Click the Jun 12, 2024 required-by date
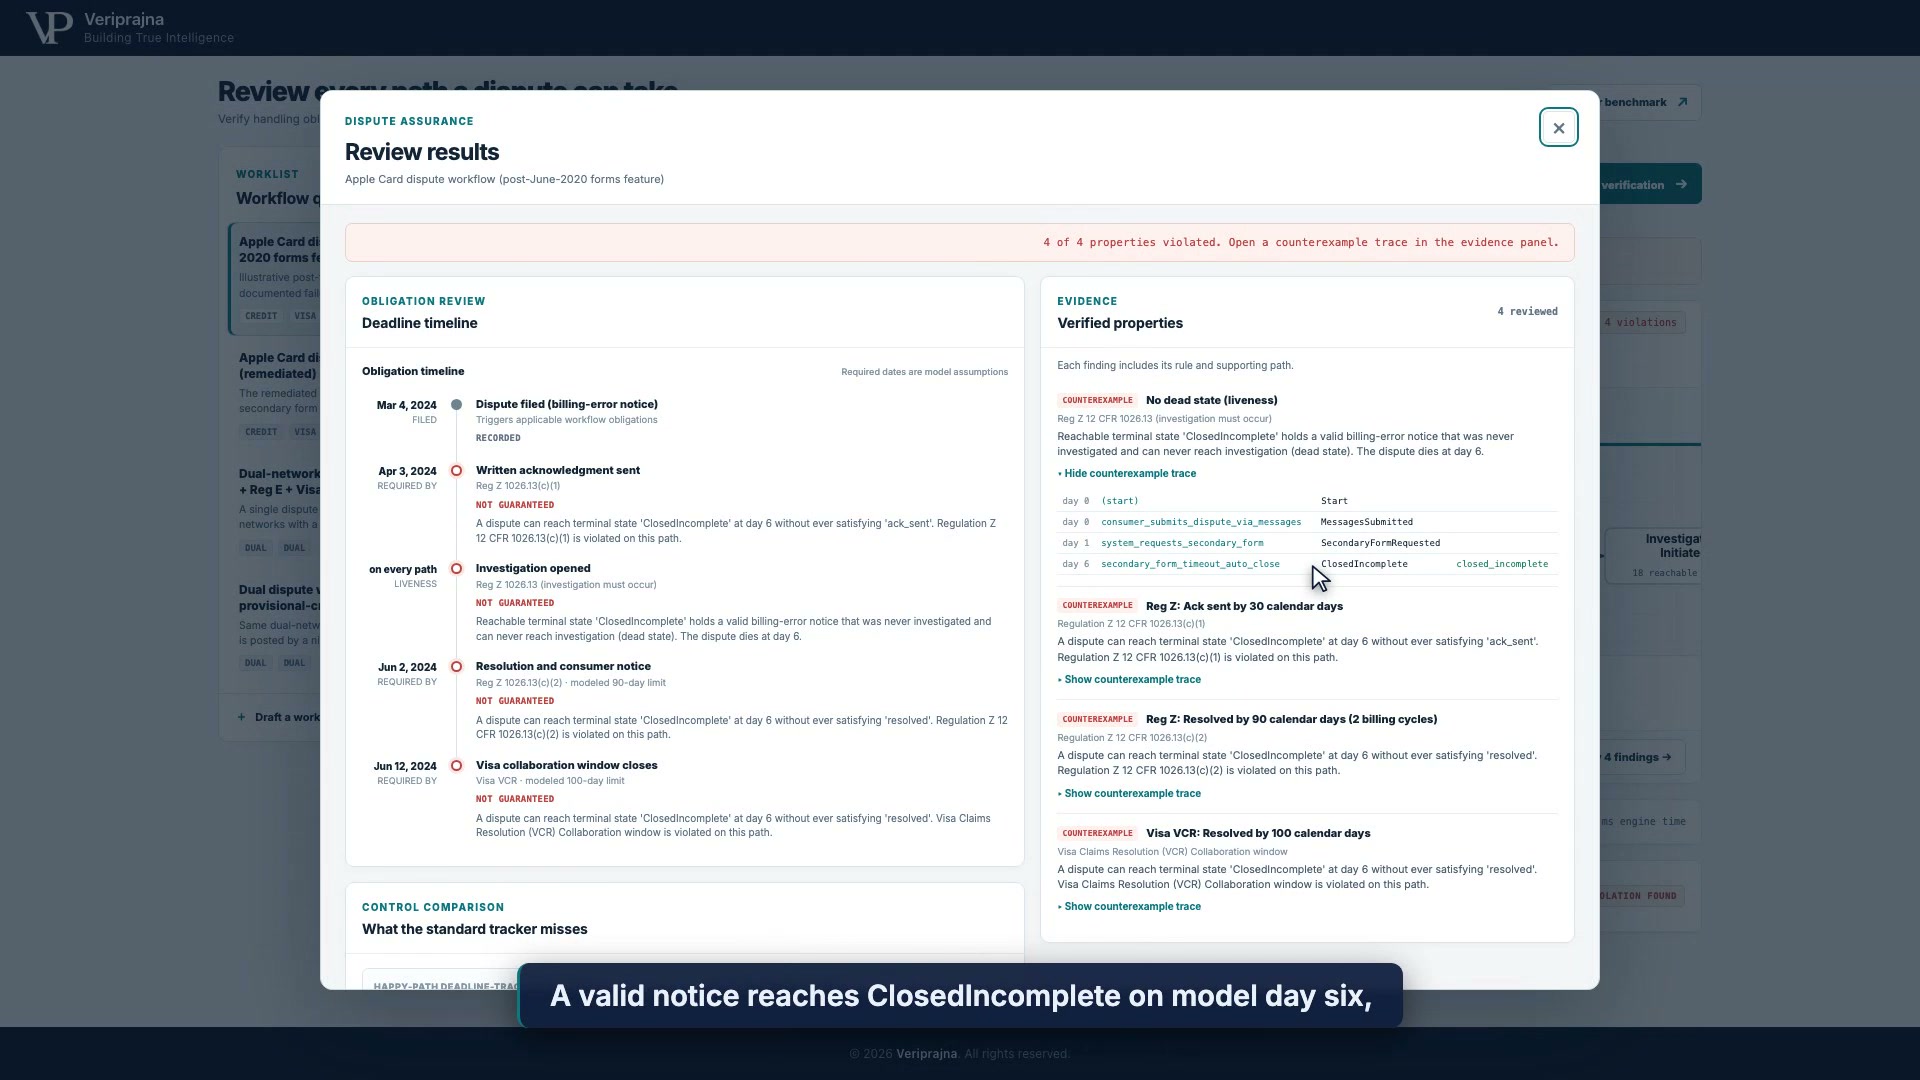Viewport: 1920px width, 1080px height. (x=405, y=767)
